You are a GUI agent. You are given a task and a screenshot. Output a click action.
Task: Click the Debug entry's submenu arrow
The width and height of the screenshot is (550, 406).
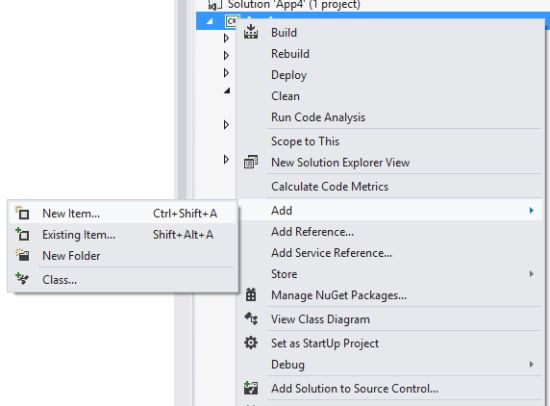[x=531, y=364]
